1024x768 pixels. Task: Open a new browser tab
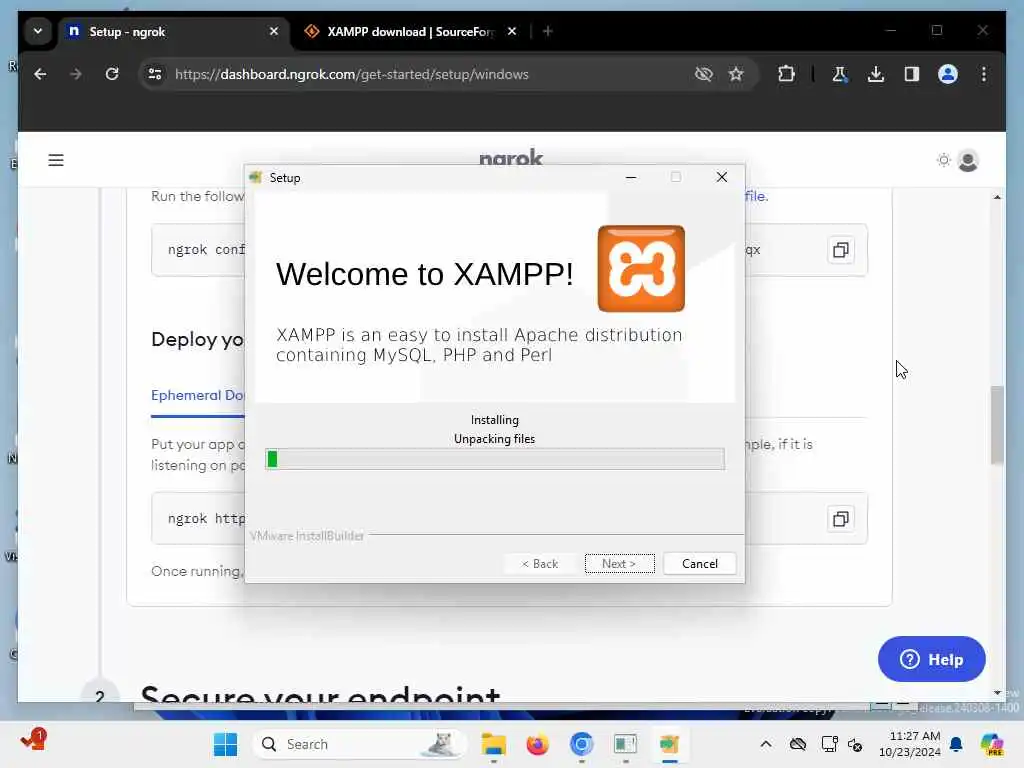click(548, 31)
